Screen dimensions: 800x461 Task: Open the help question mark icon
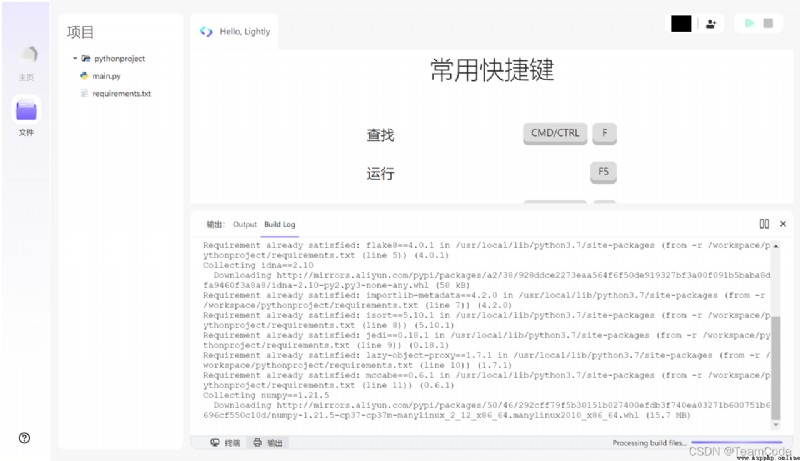click(x=24, y=438)
